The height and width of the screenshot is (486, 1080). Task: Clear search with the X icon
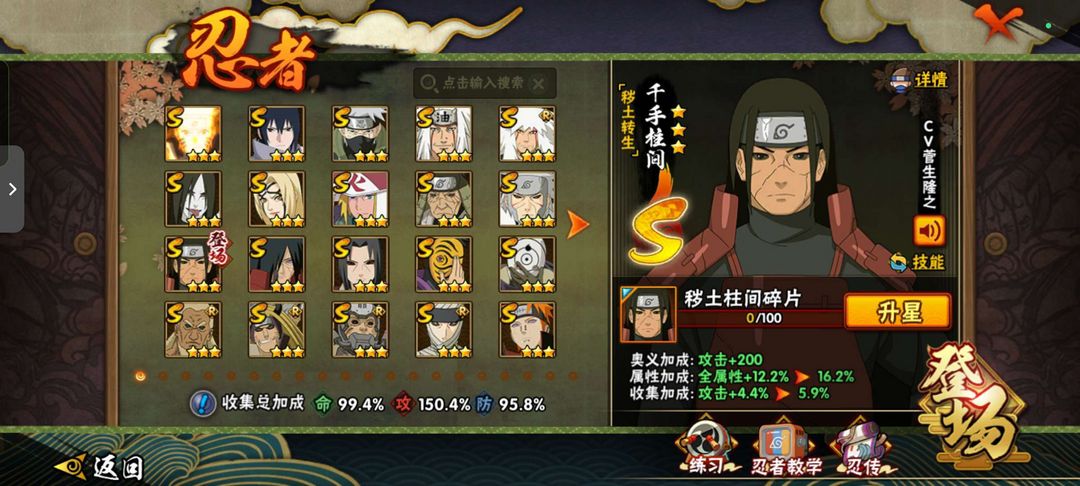(539, 84)
